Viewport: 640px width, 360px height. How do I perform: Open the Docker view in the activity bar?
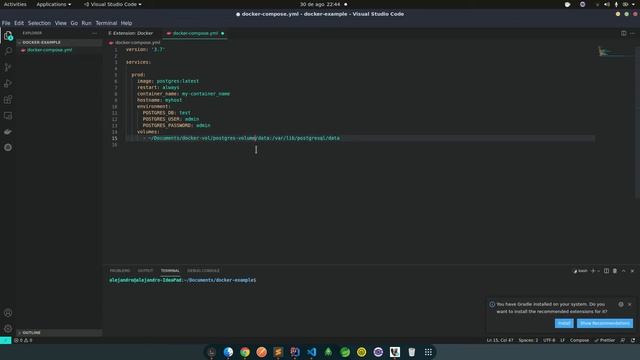[8, 132]
